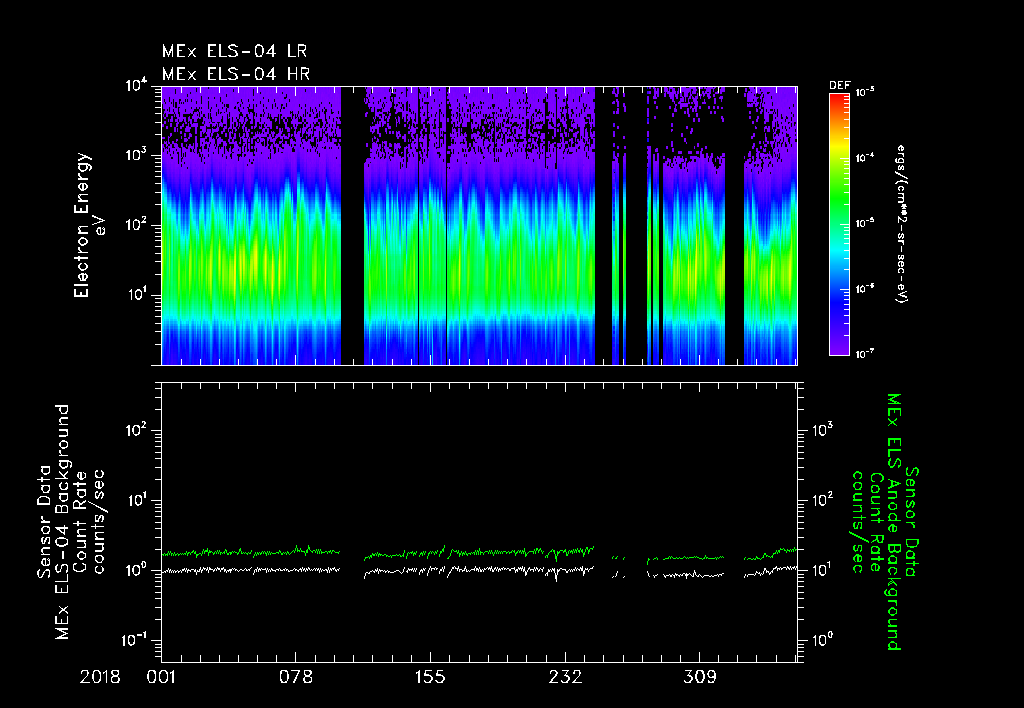Click the rainbow DEF color scale bar
The height and width of the screenshot is (708, 1024).
click(x=839, y=224)
